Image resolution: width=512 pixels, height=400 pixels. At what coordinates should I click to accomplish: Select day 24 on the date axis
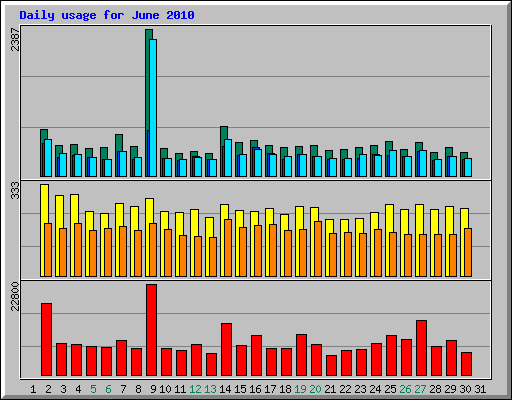point(375,389)
